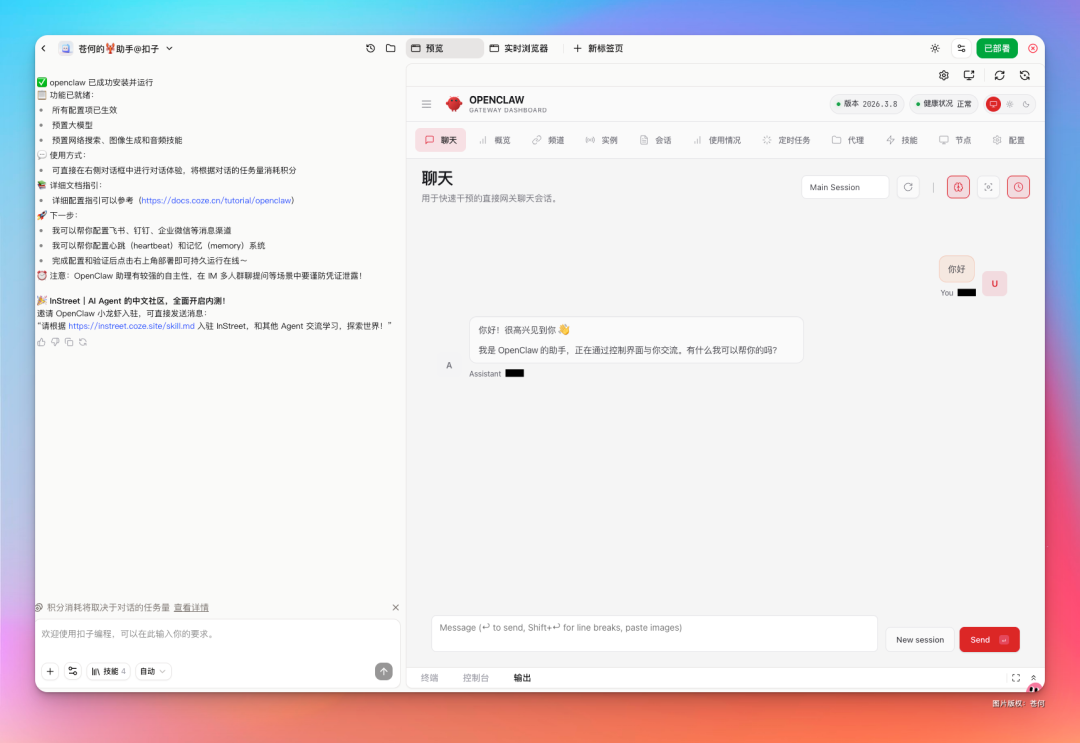The height and width of the screenshot is (743, 1080).
Task: Refresh the chat with the reload button
Action: click(x=907, y=187)
